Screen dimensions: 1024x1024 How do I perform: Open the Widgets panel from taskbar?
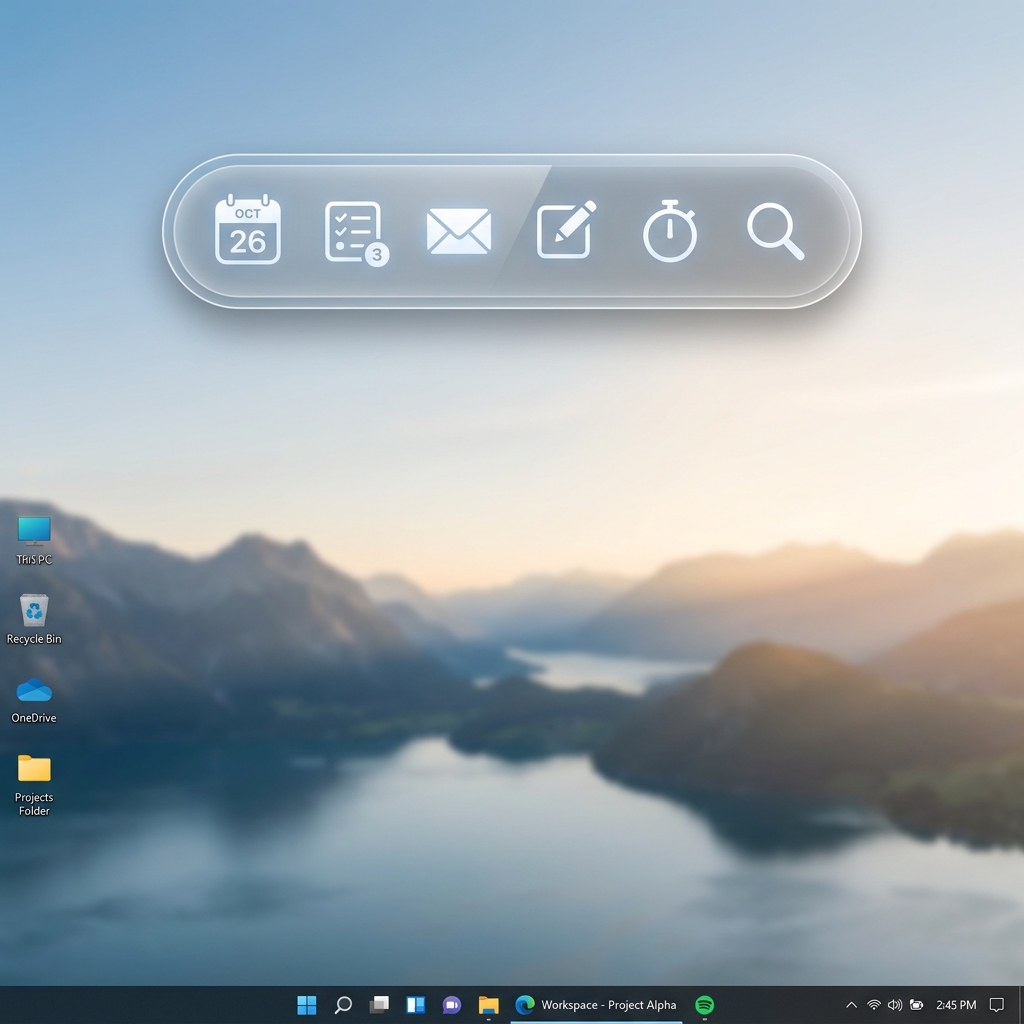[415, 1005]
